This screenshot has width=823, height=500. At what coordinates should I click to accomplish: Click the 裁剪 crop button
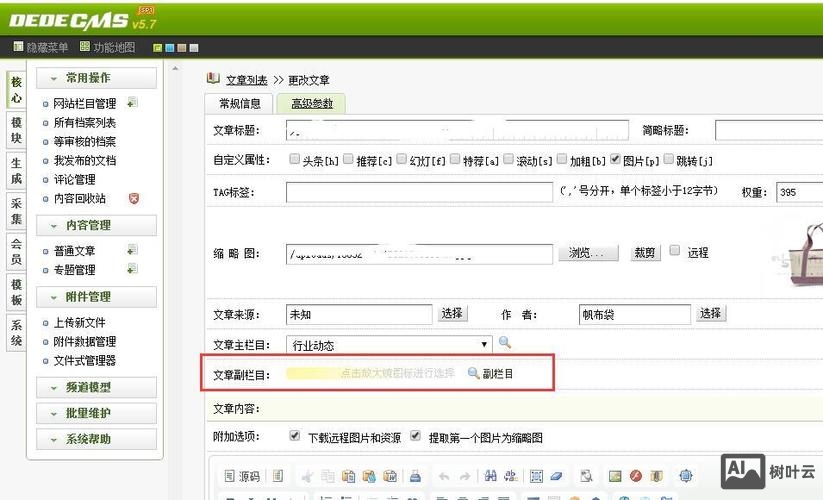point(645,253)
